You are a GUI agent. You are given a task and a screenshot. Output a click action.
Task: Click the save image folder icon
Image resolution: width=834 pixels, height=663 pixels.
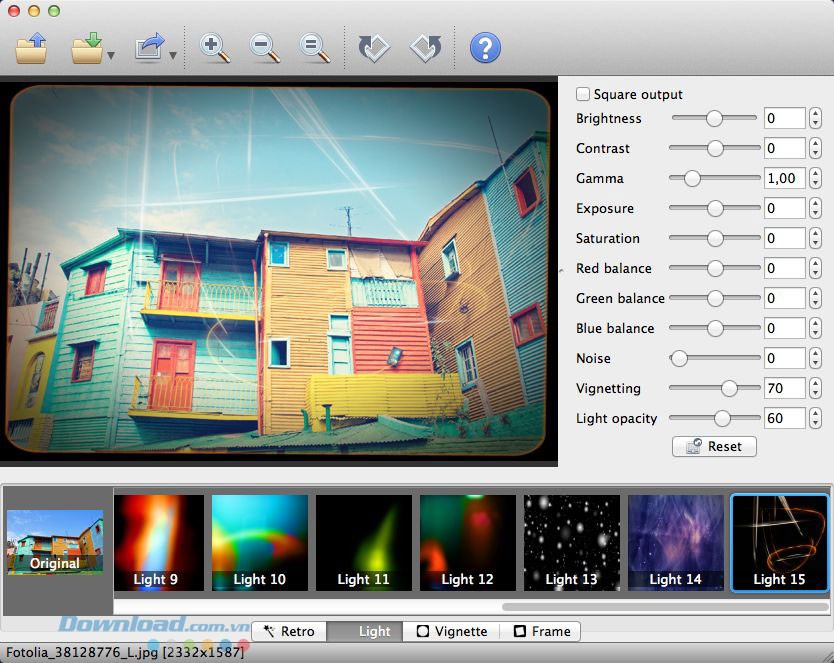point(87,48)
